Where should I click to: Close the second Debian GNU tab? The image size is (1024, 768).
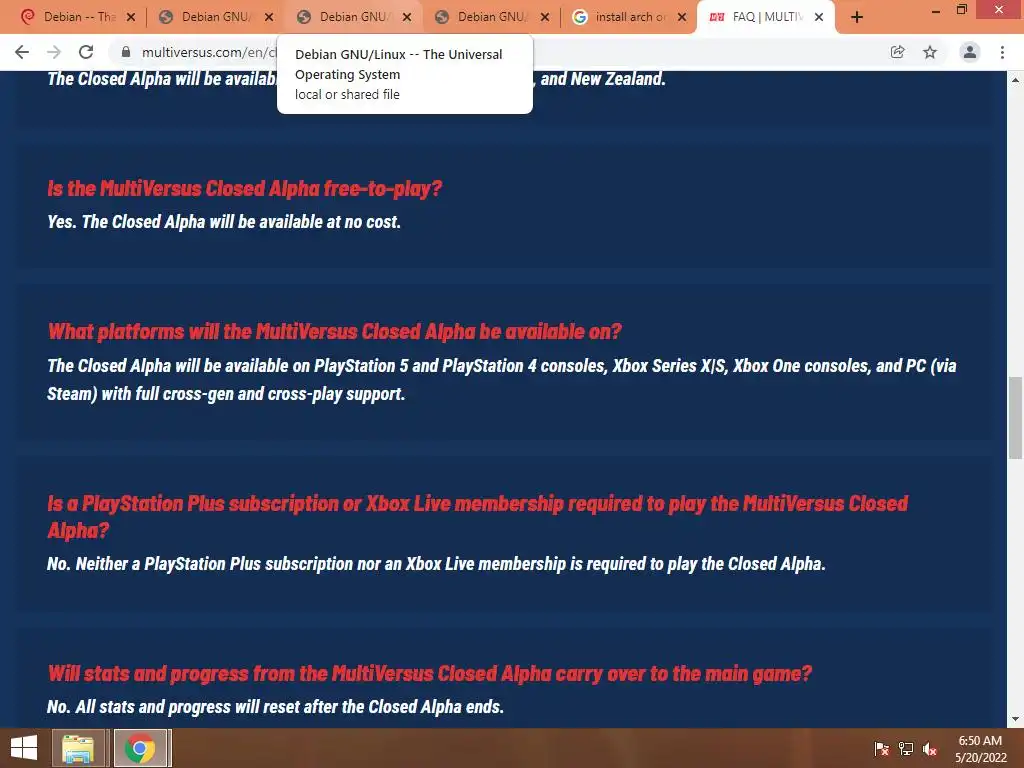pos(269,18)
